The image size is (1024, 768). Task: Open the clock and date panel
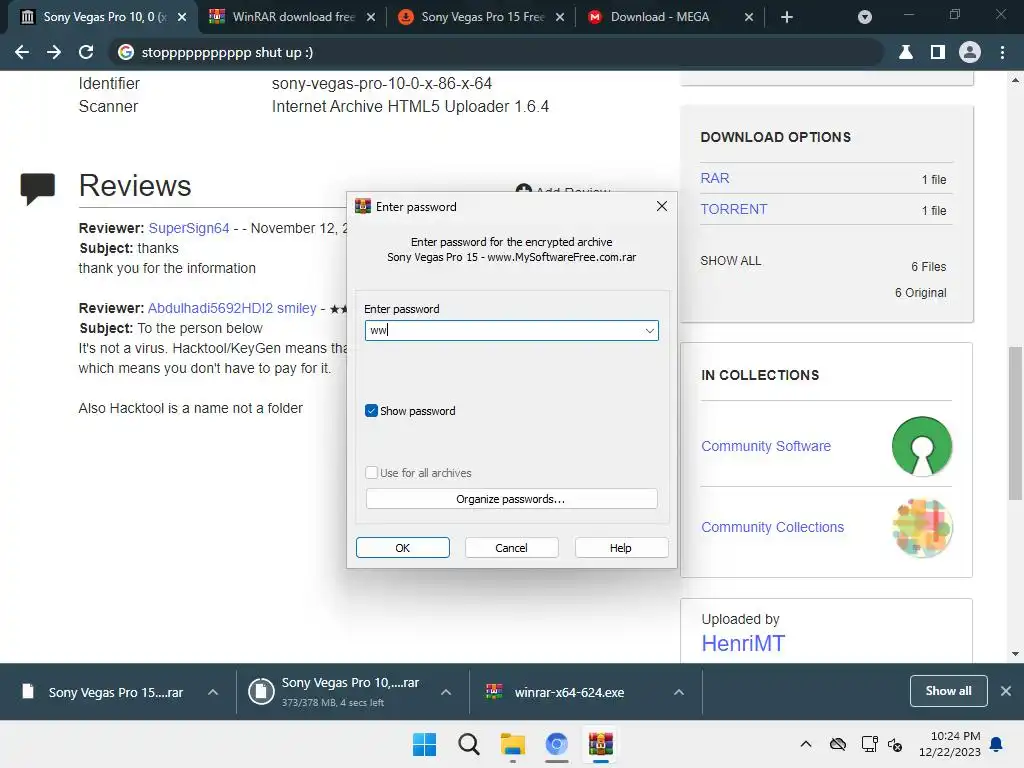tap(950, 744)
